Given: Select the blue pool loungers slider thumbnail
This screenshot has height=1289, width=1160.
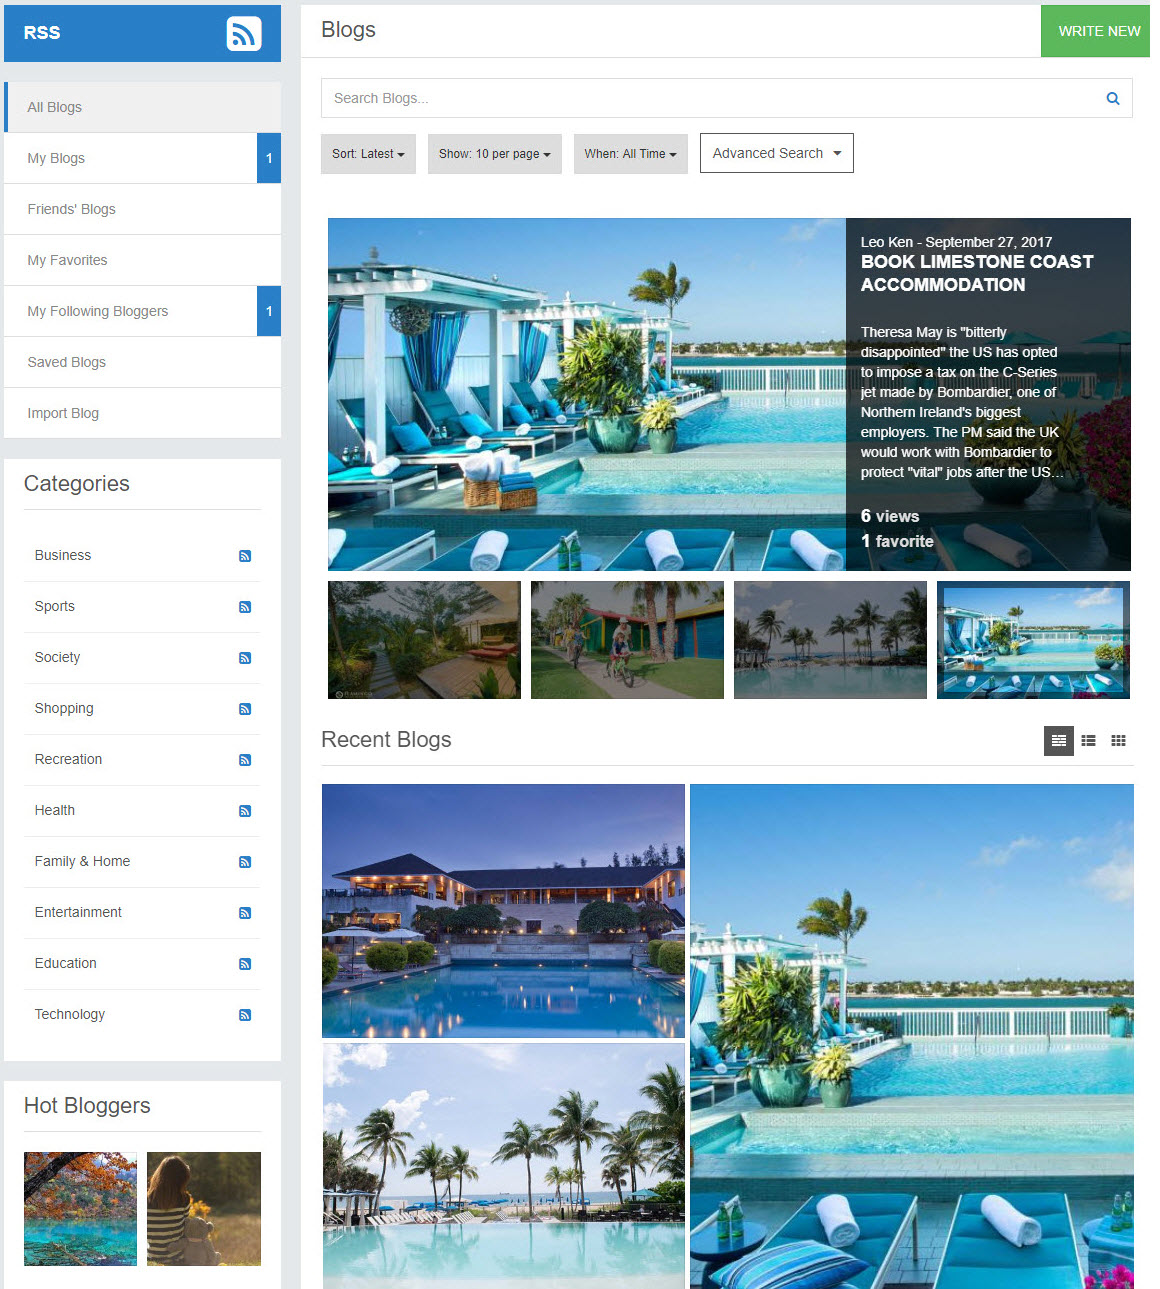Looking at the screenshot, I should pyautogui.click(x=1033, y=640).
